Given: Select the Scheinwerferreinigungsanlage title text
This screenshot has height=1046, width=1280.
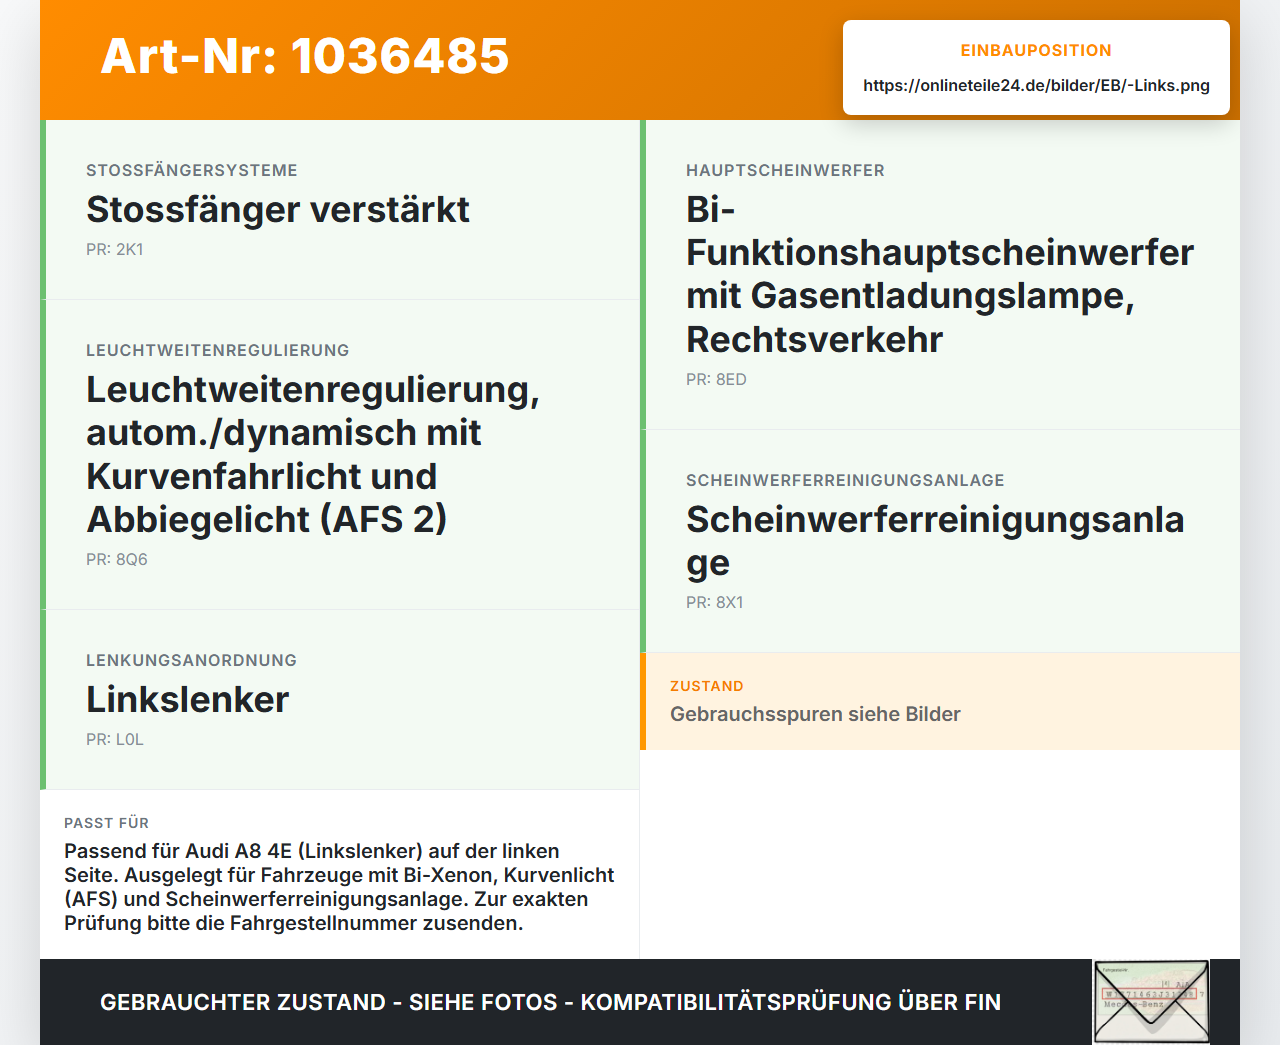Looking at the screenshot, I should pyautogui.click(x=935, y=541).
